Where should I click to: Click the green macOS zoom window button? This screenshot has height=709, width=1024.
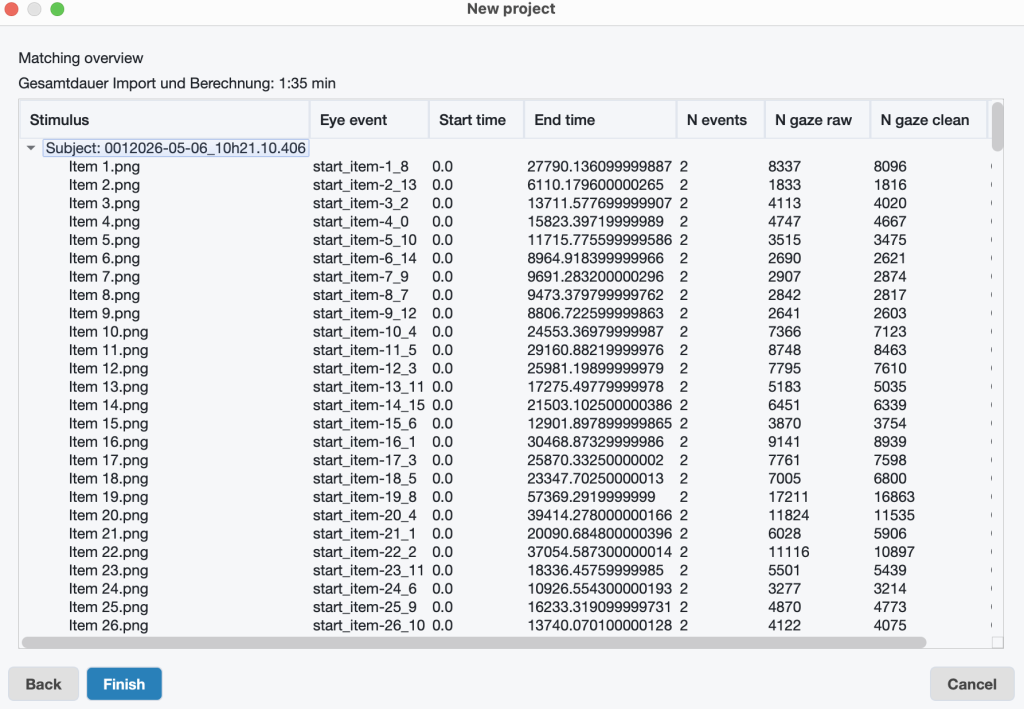[57, 8]
